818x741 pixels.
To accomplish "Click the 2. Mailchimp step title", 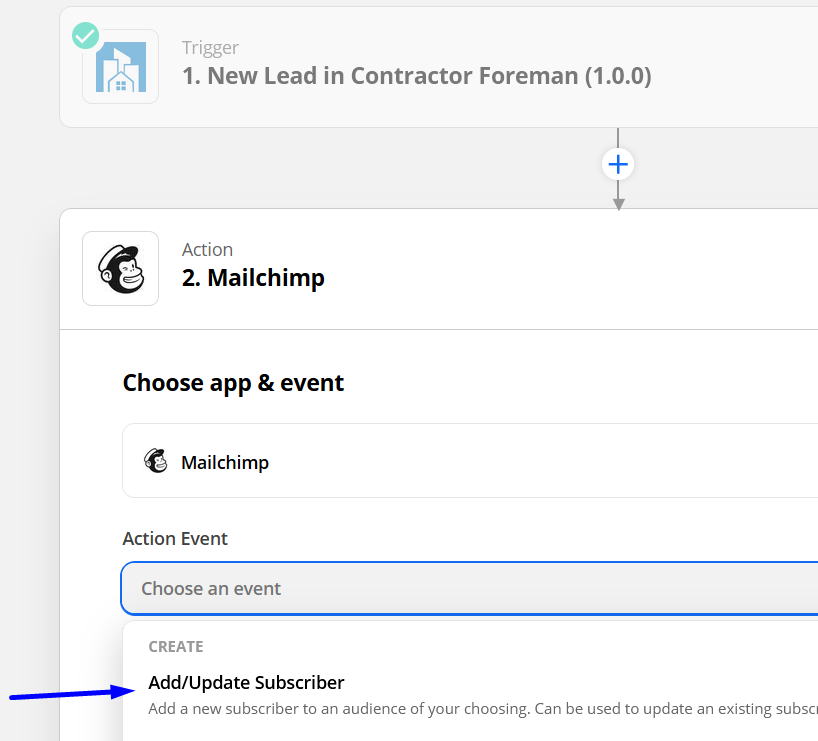I will 253,278.
